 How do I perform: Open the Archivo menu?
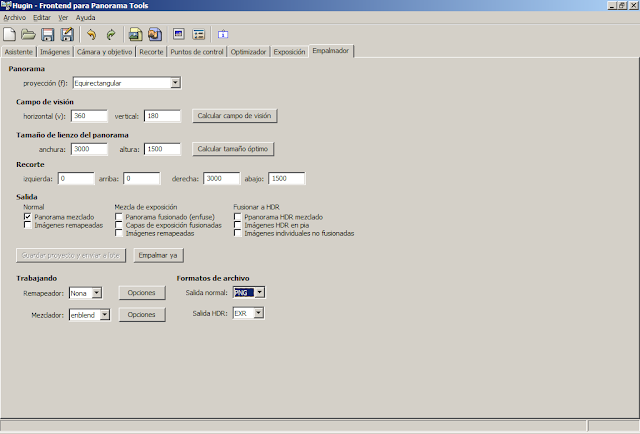[15, 18]
